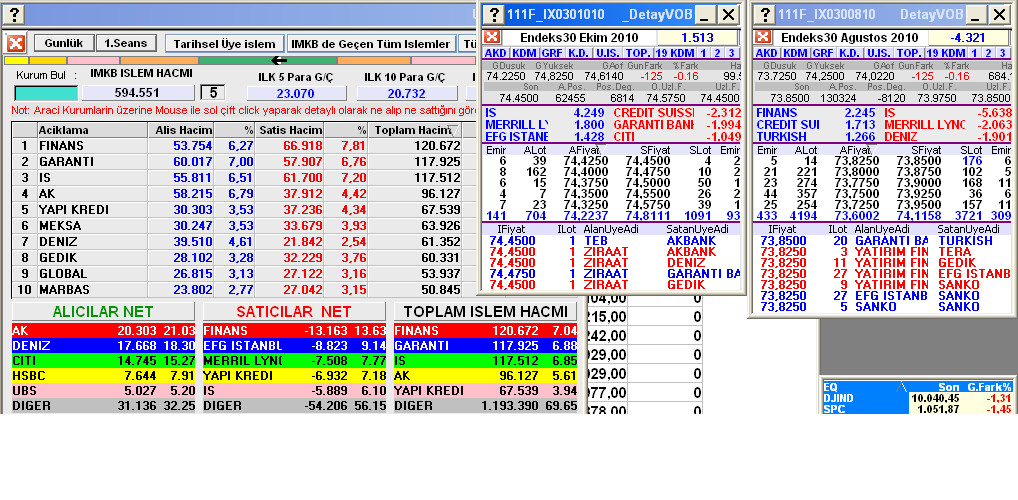The height and width of the screenshot is (500, 1018).
Task: Select KDM tab in Endeks30 Agustos window
Action: coord(795,53)
